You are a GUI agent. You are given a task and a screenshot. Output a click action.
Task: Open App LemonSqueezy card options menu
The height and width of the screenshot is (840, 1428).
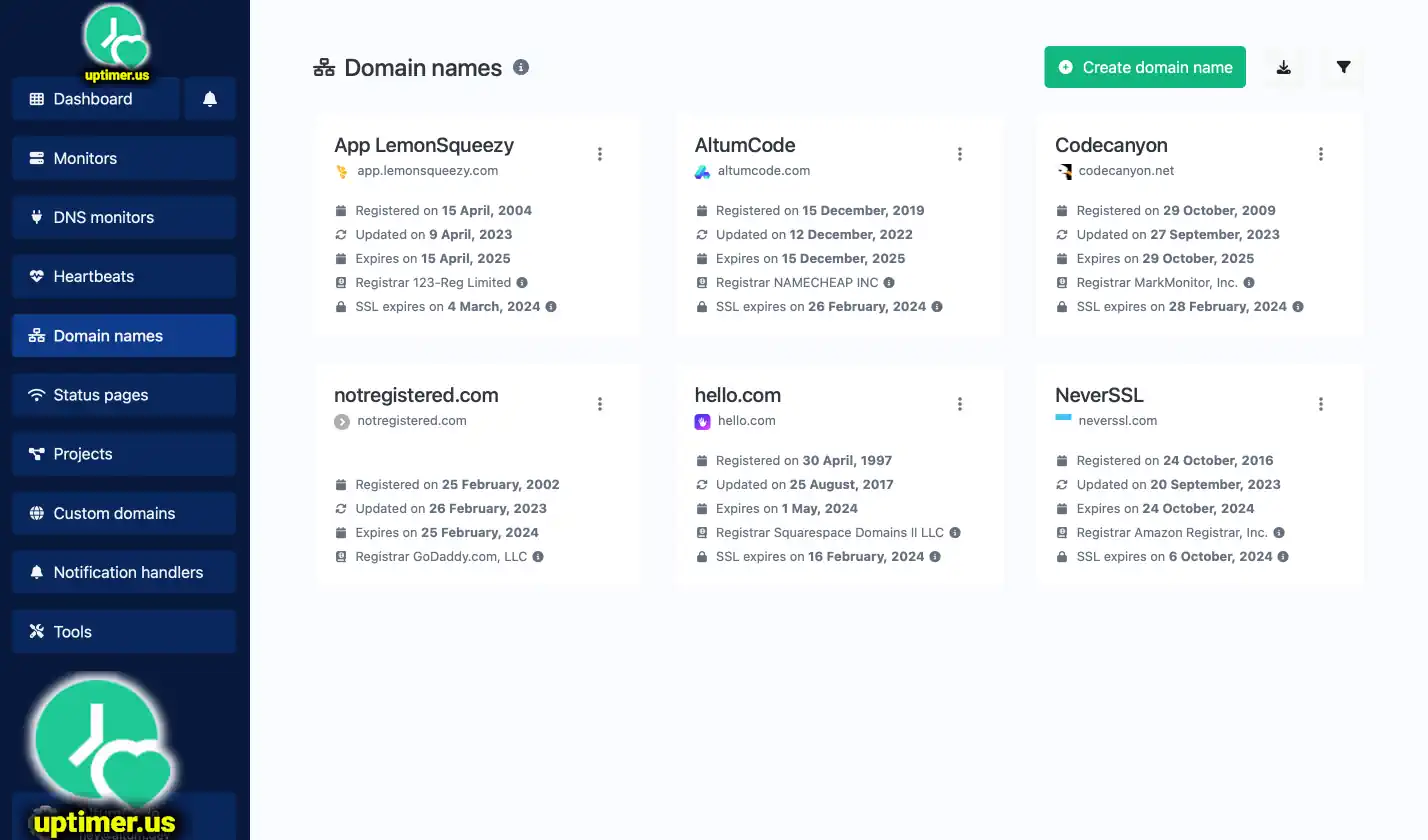click(600, 154)
